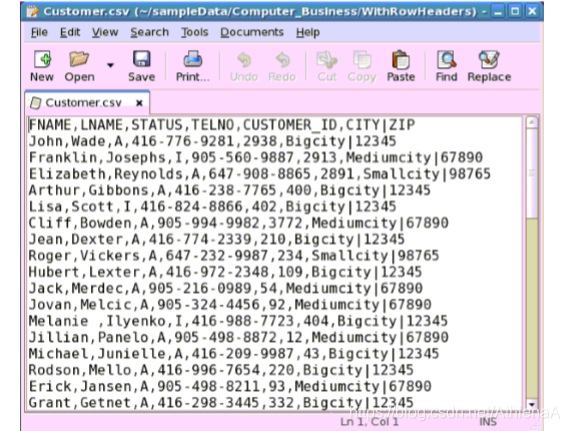
Task: Click the scrollbar up arrow
Action: coord(532,122)
